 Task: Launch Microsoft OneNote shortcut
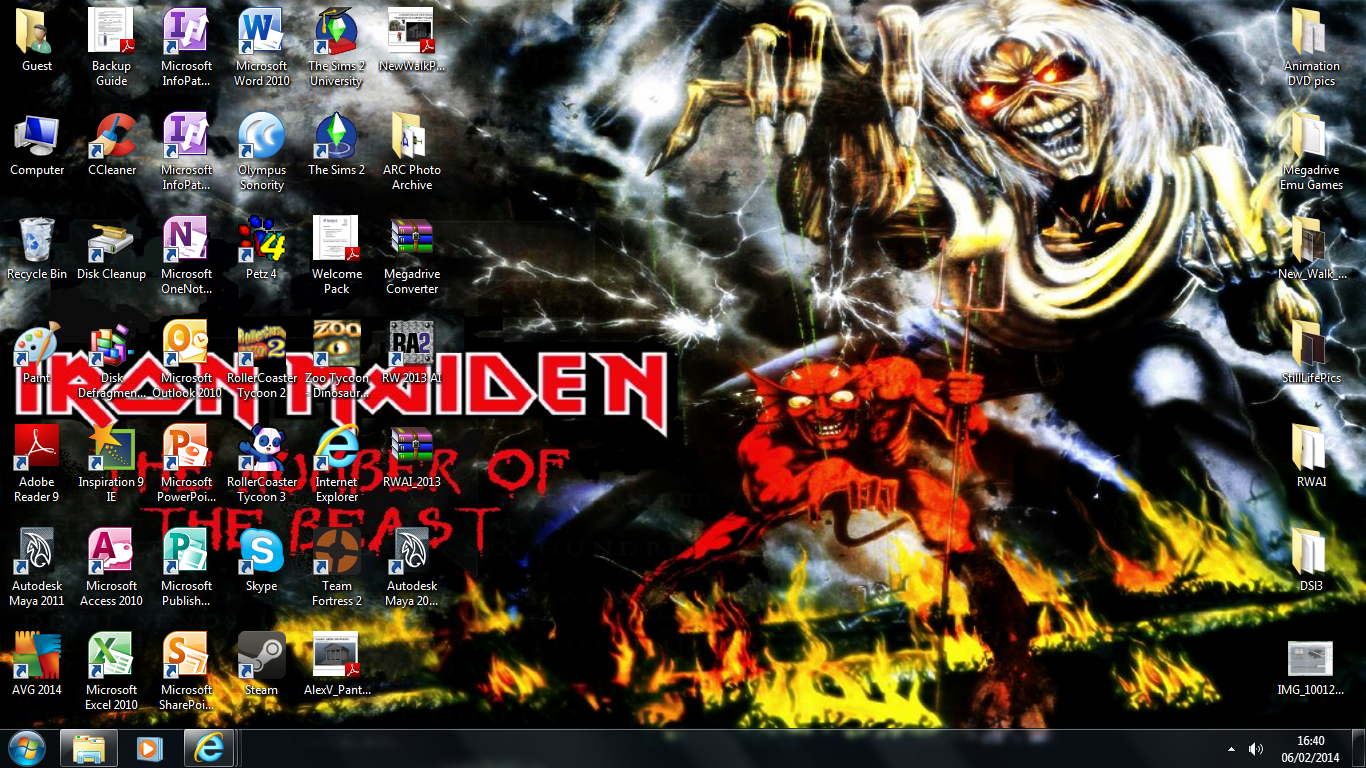click(187, 257)
